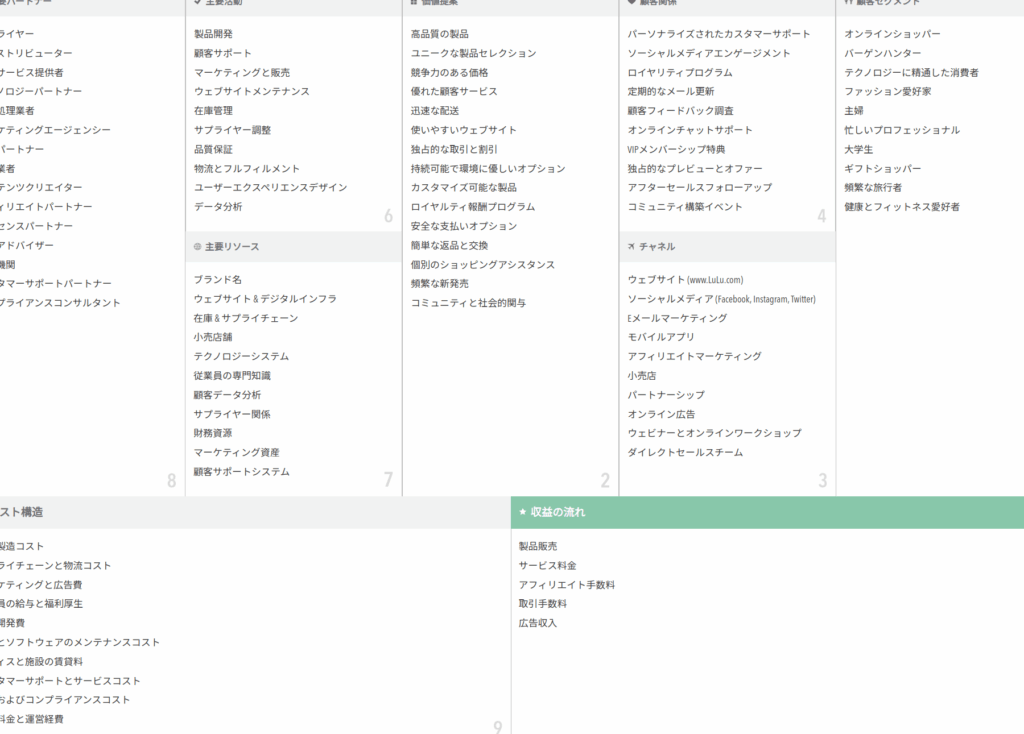Select the 主要リソース section header title
Viewport: 1024px width, 734px height.
coord(231,246)
